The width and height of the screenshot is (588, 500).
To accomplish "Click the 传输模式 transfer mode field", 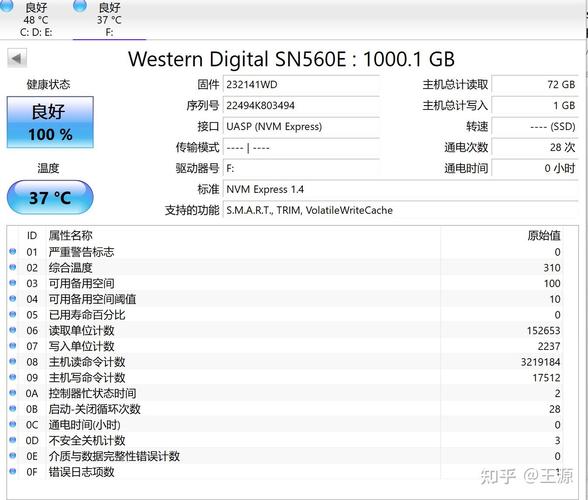I will [302, 148].
